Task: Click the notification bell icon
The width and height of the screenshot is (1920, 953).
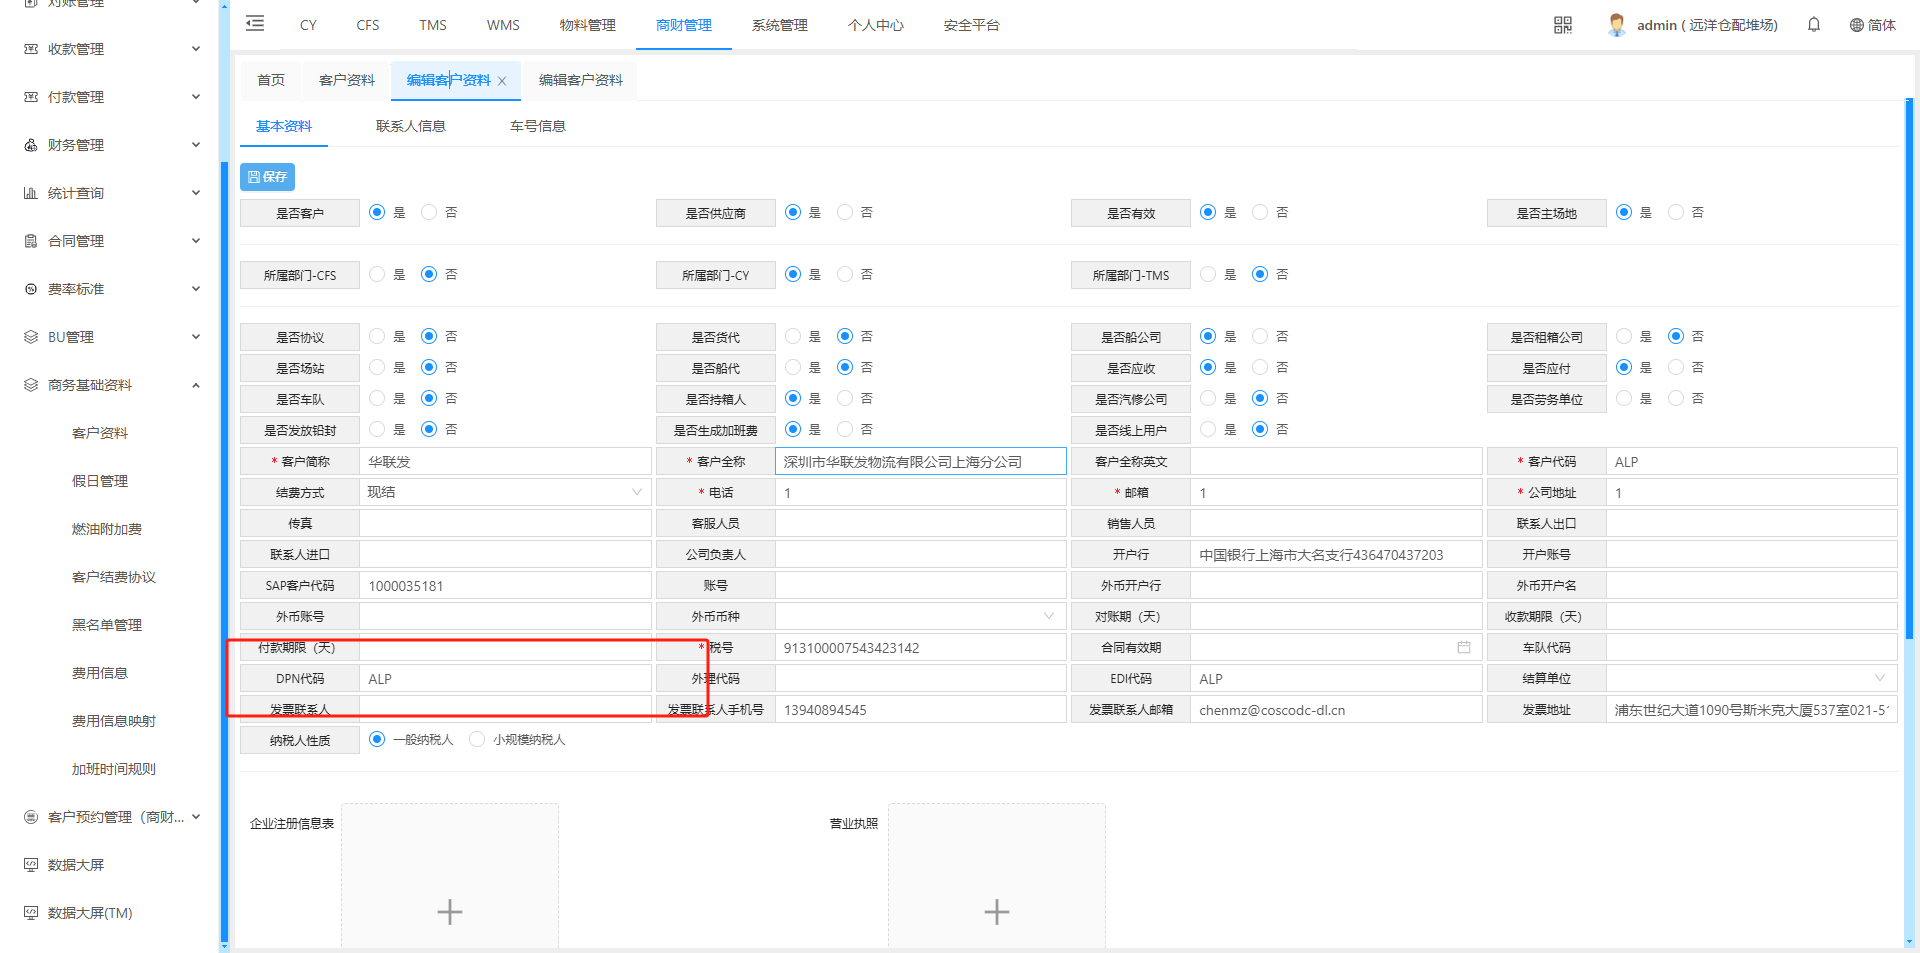Action: click(1813, 25)
